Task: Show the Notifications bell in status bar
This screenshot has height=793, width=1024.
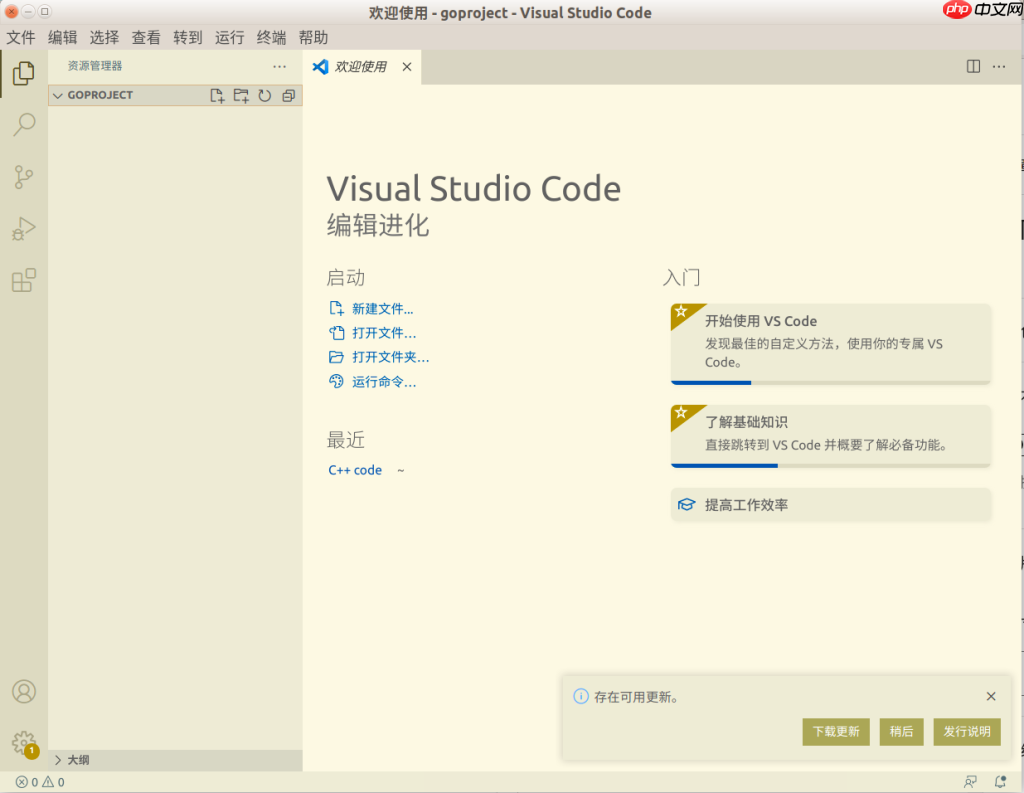Action: [1002, 781]
